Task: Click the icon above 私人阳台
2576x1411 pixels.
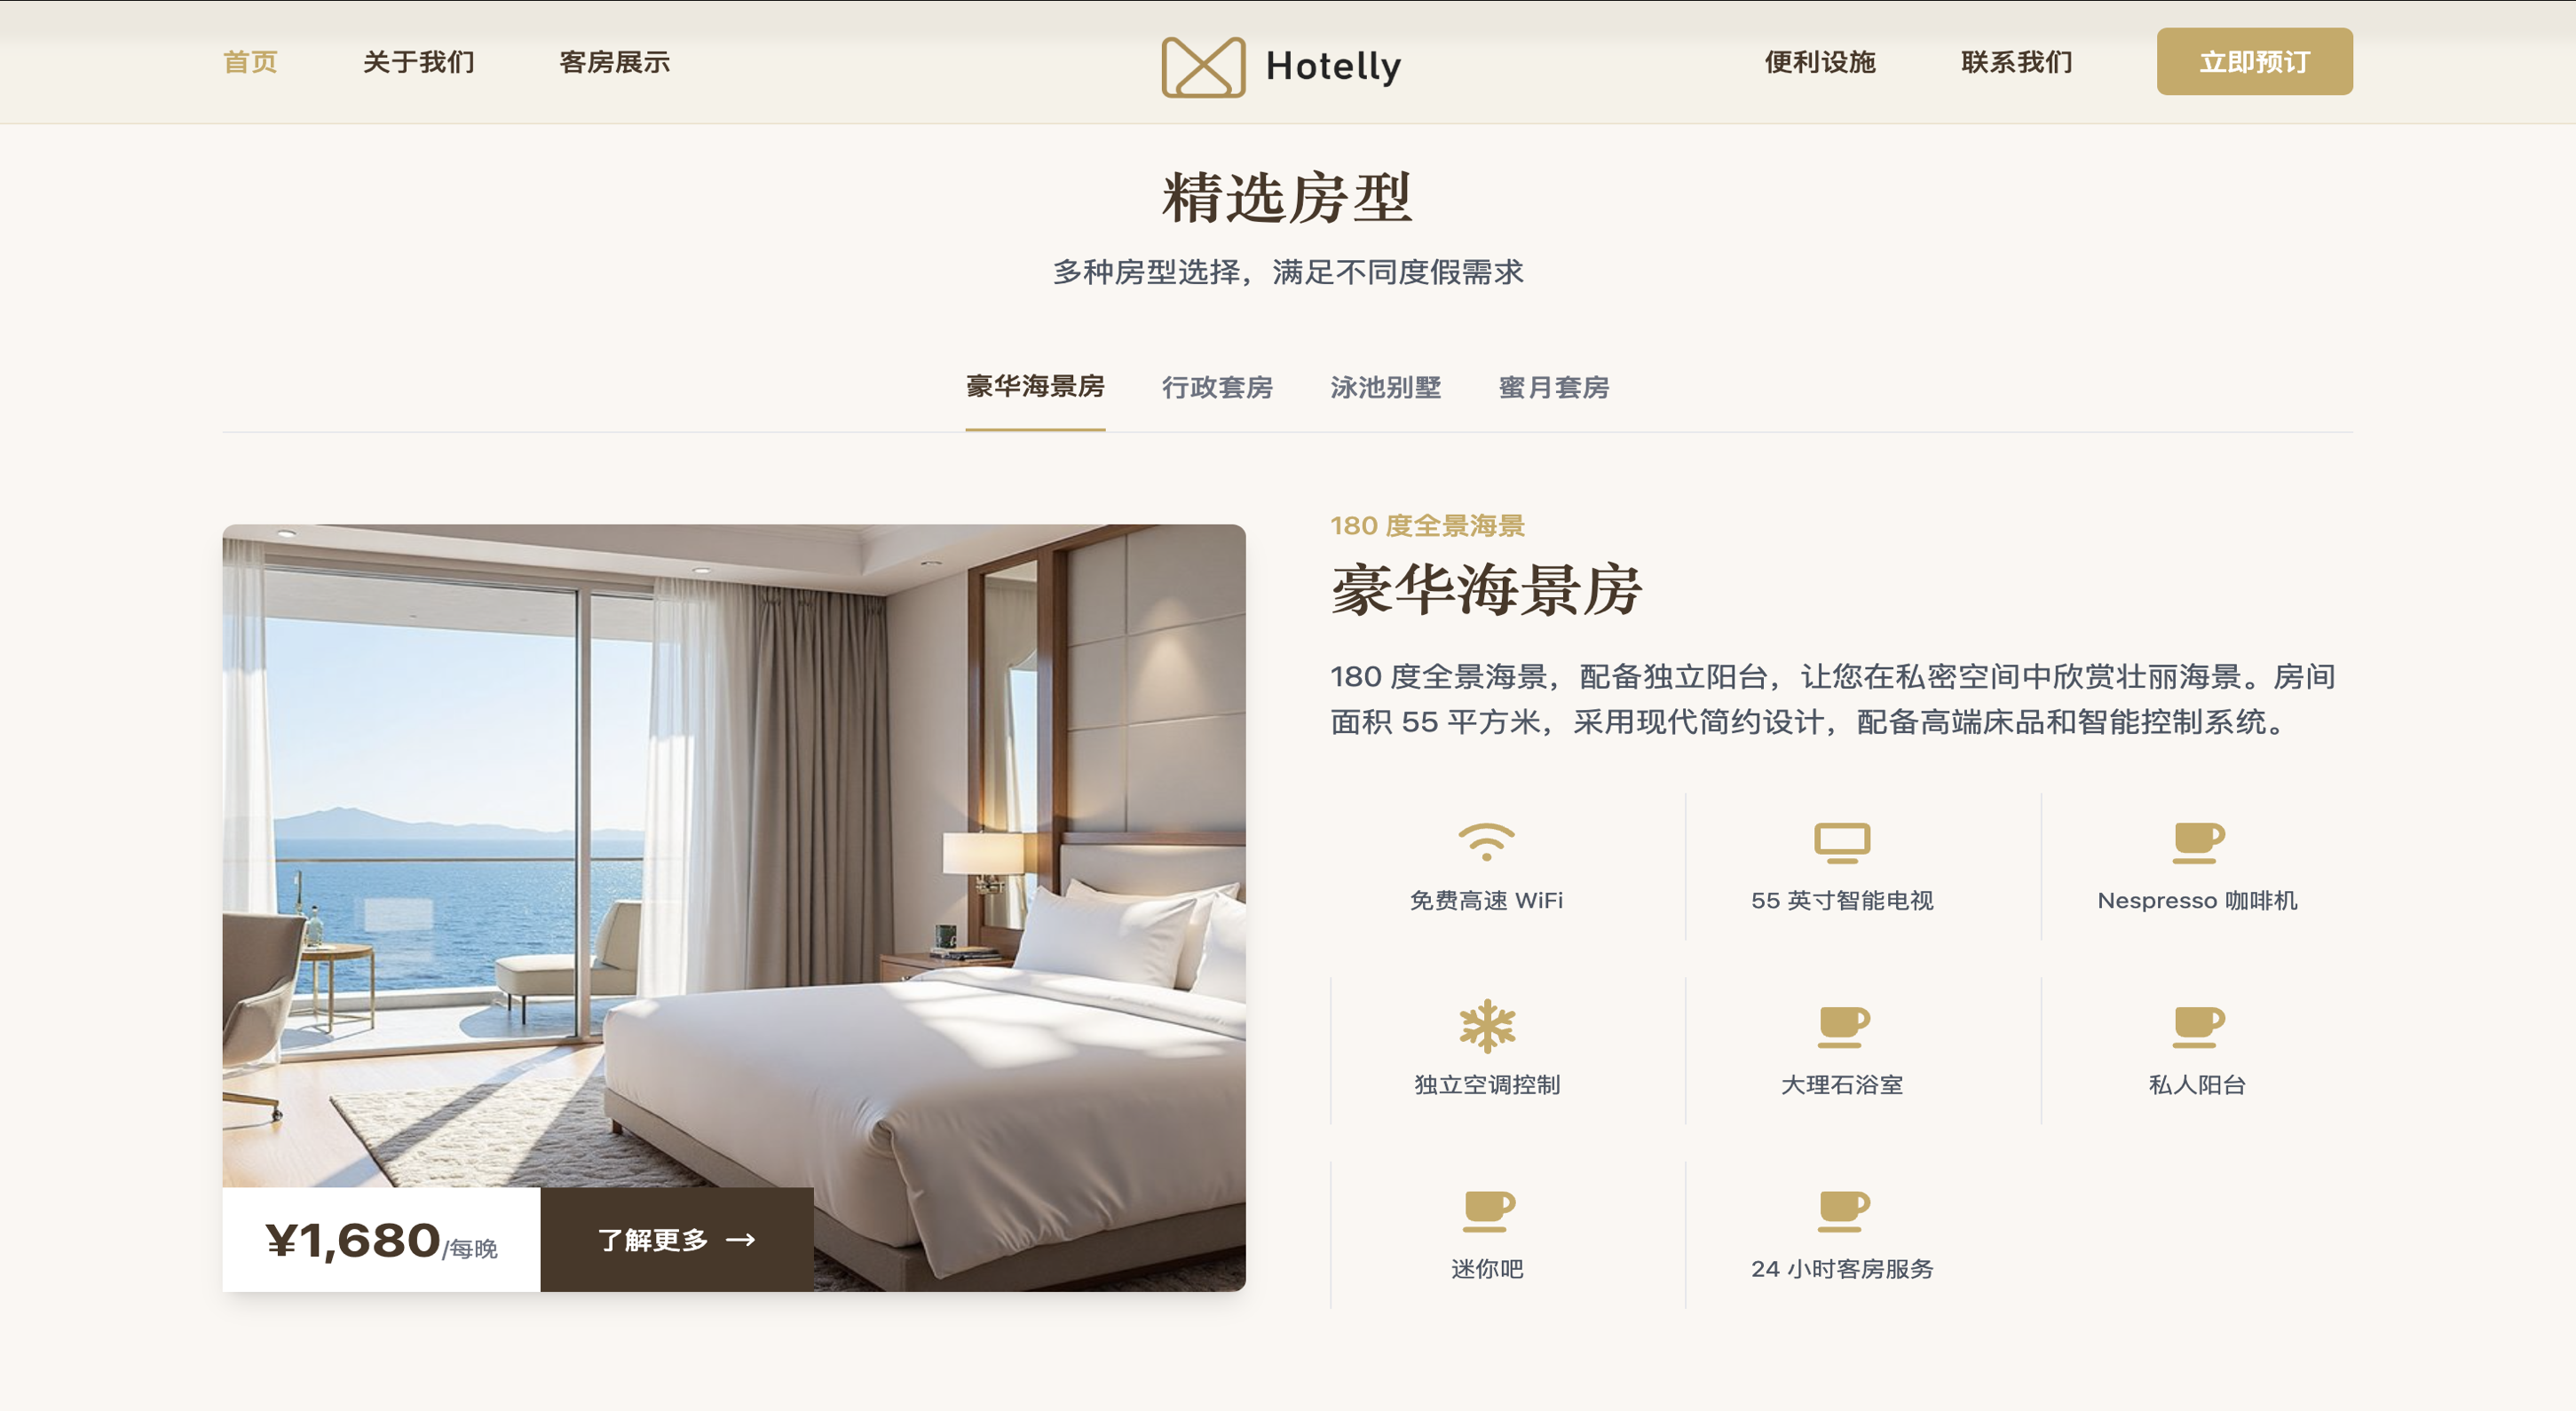Action: coord(2197,1026)
